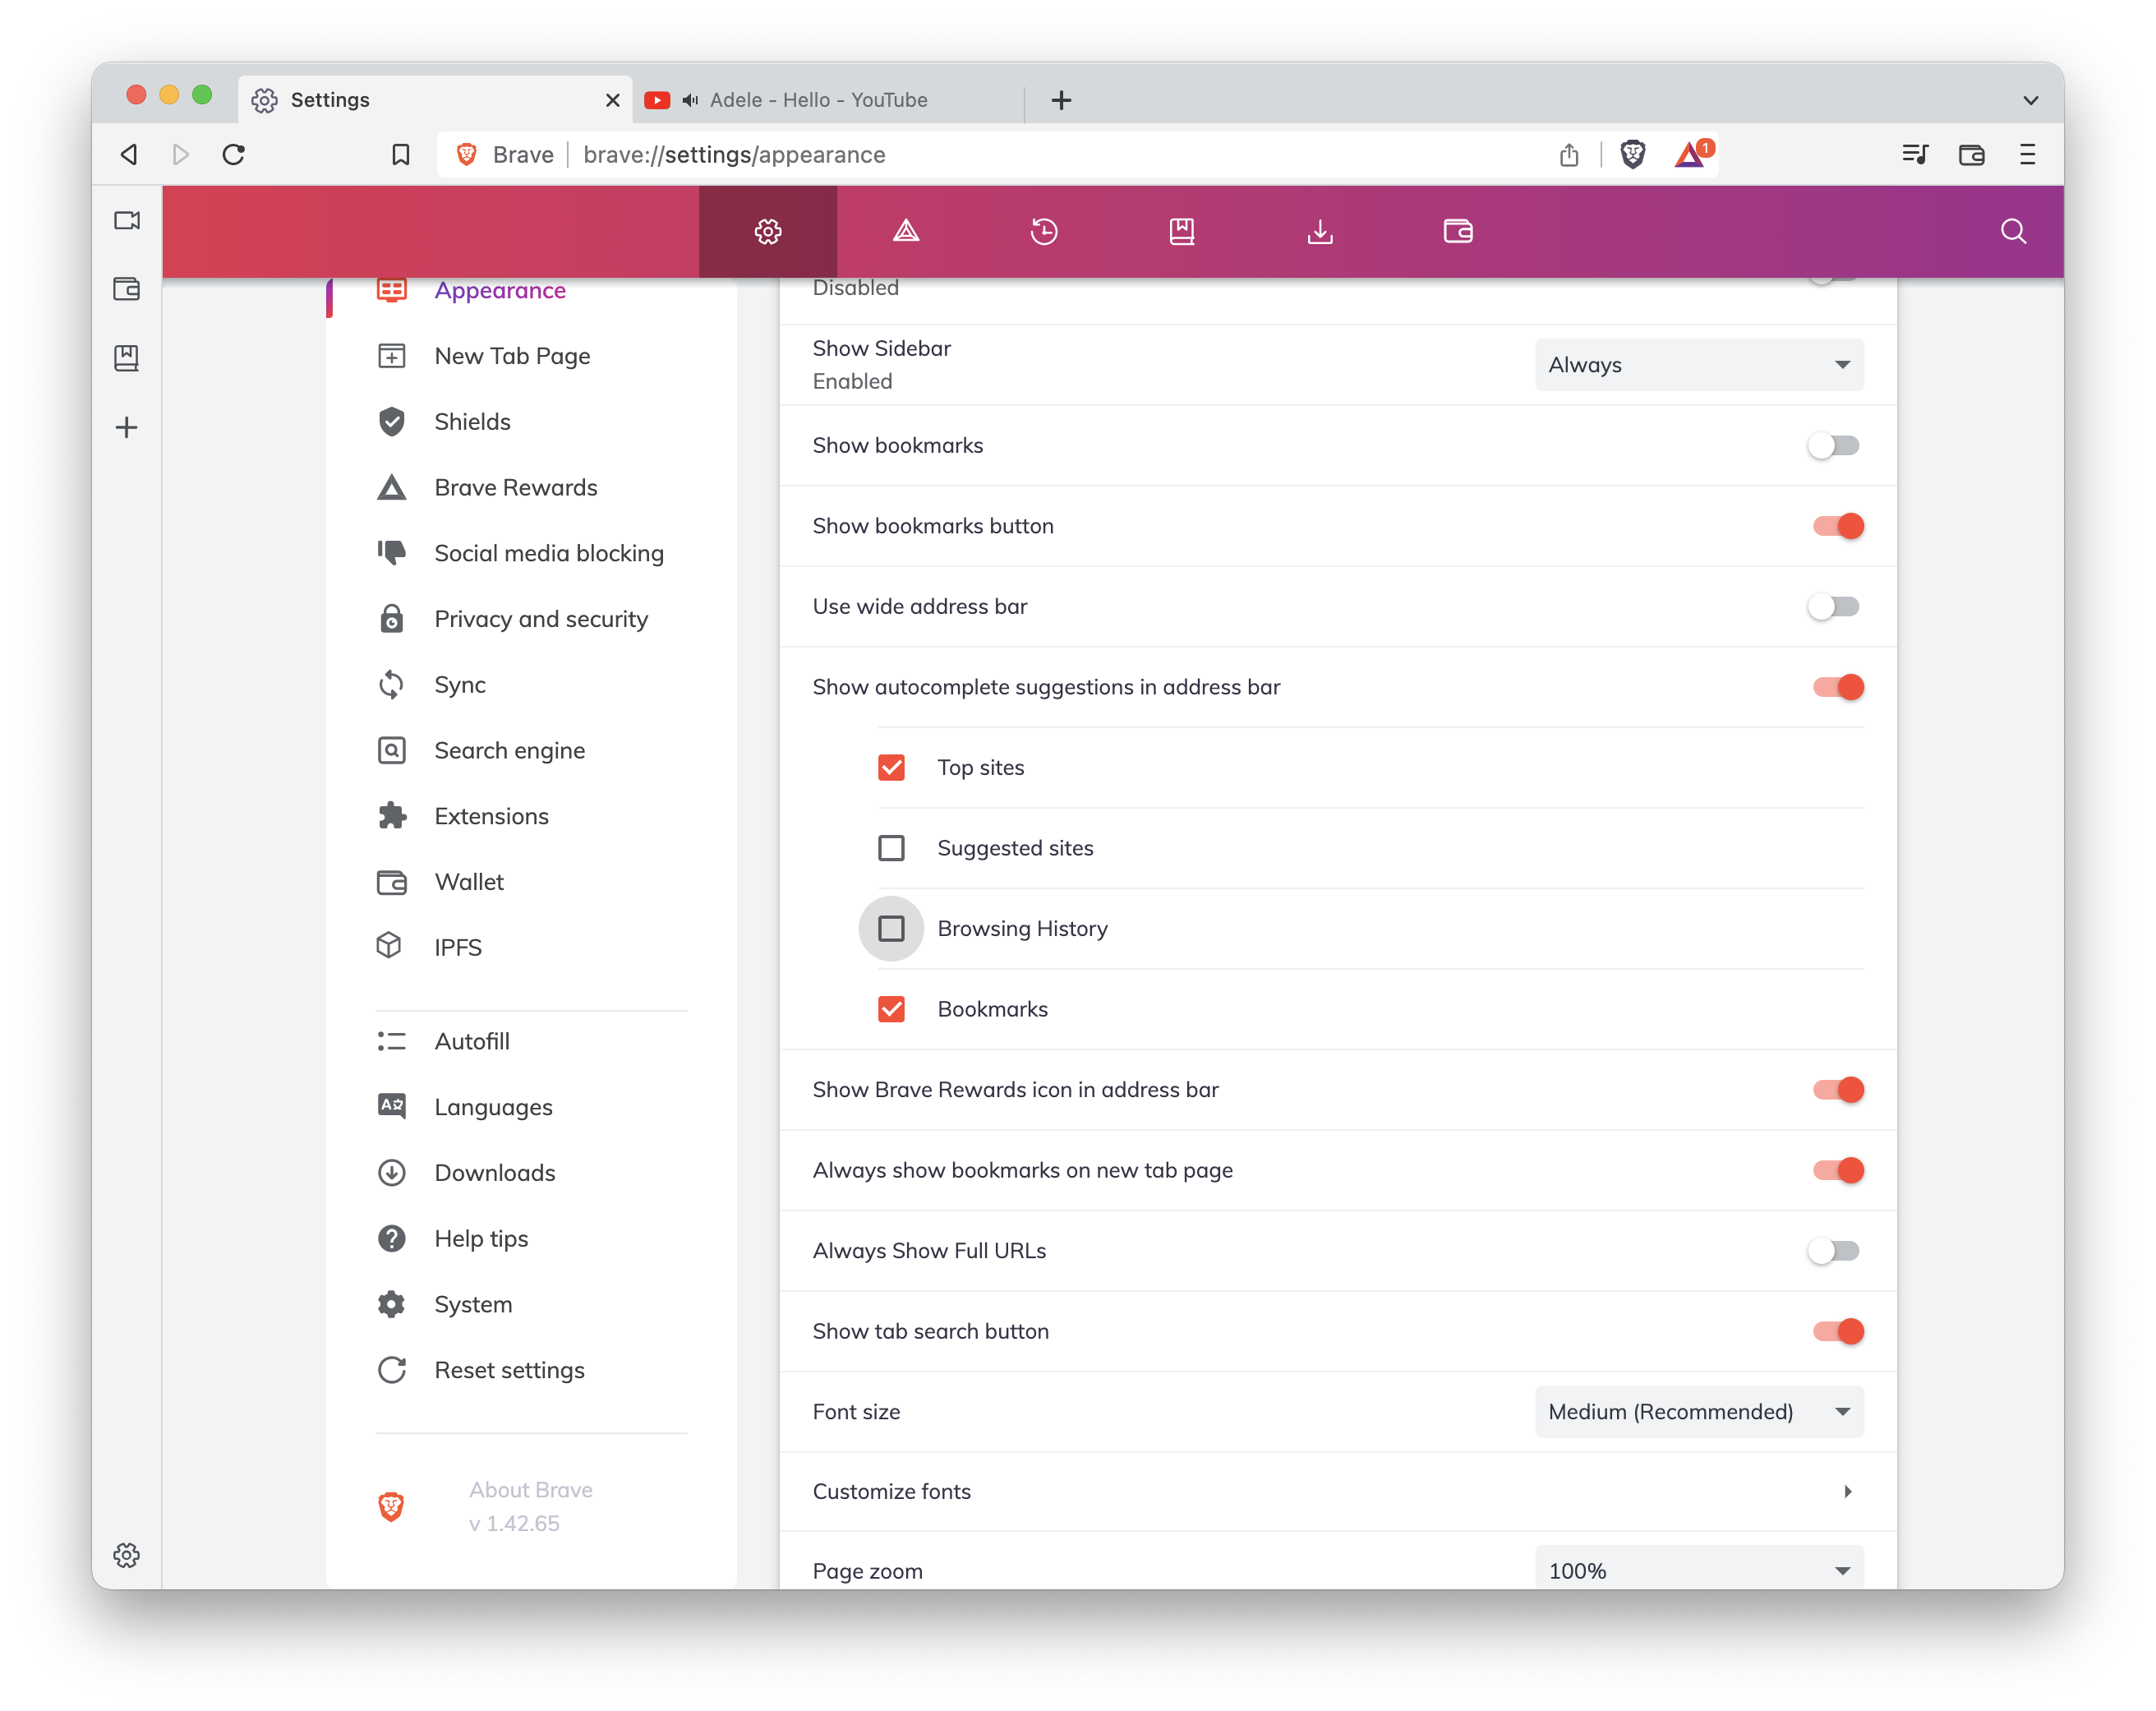Open the Wallet icon in the purple toolbar

point(1458,231)
